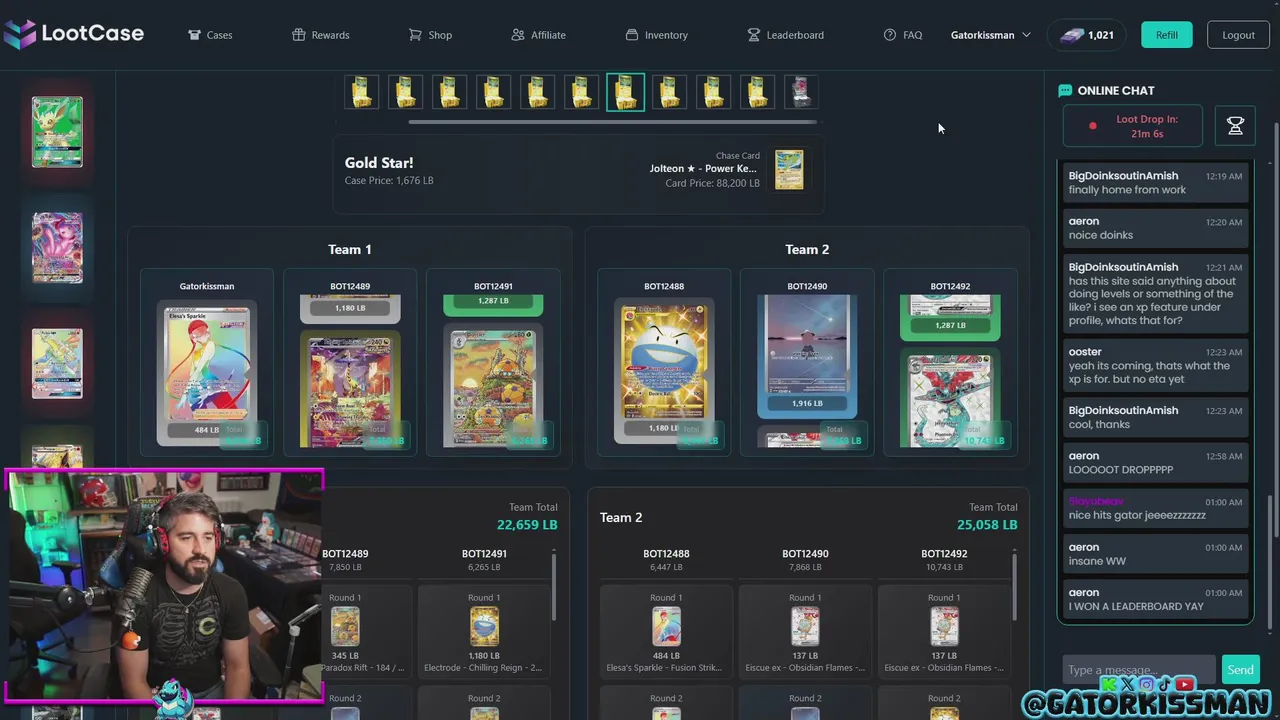Click the 22,659 LB team total
This screenshot has width=1280, height=720.
pyautogui.click(x=527, y=525)
